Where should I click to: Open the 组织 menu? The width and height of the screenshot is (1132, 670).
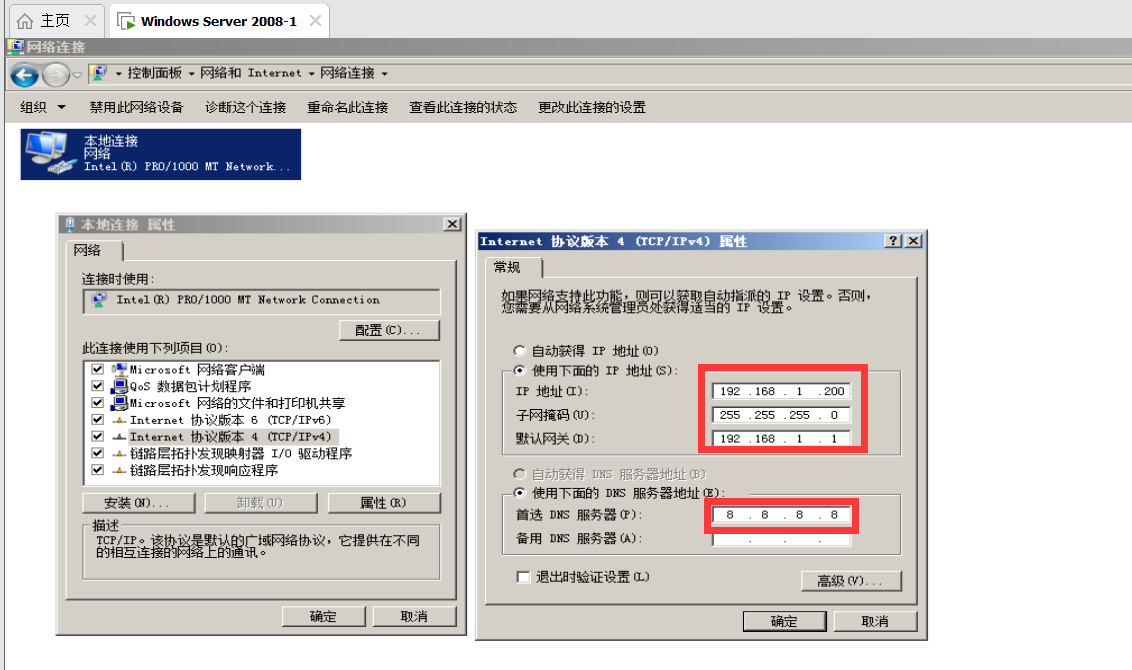[x=43, y=107]
